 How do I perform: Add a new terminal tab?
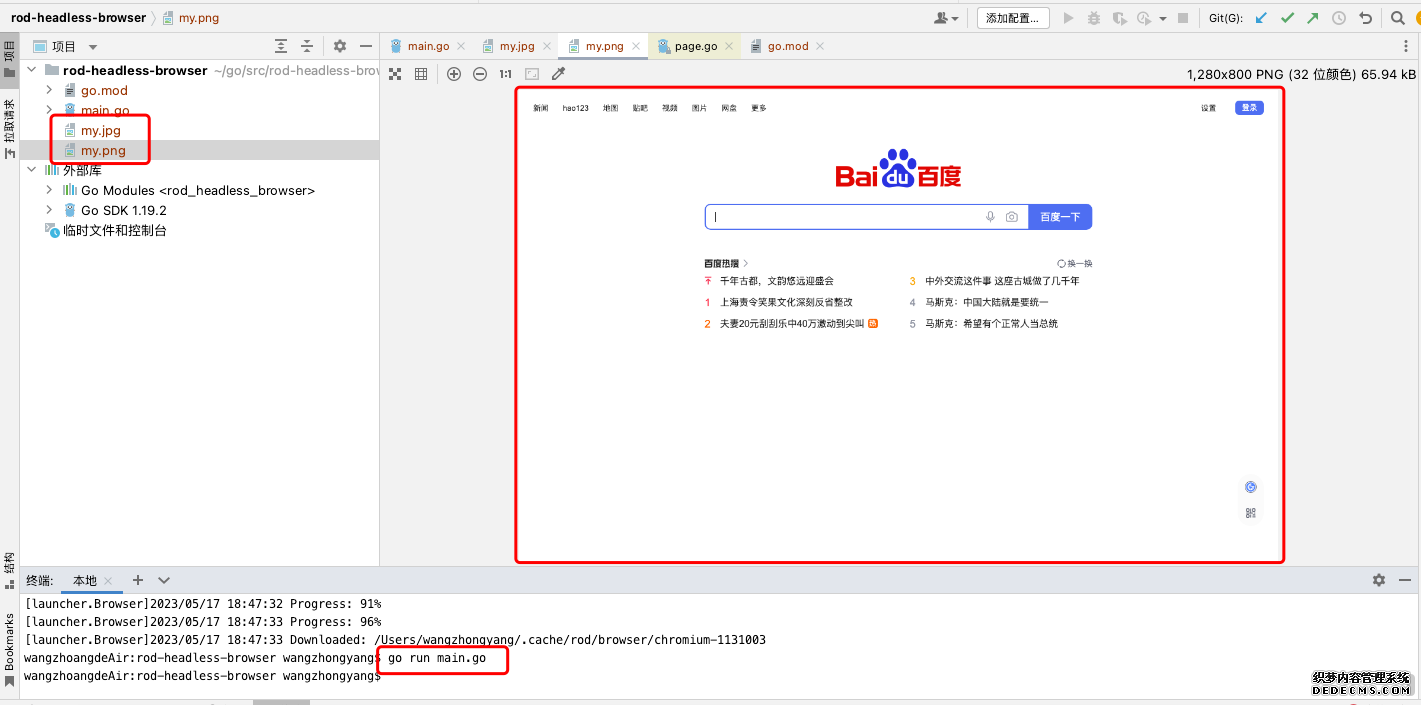coord(138,580)
